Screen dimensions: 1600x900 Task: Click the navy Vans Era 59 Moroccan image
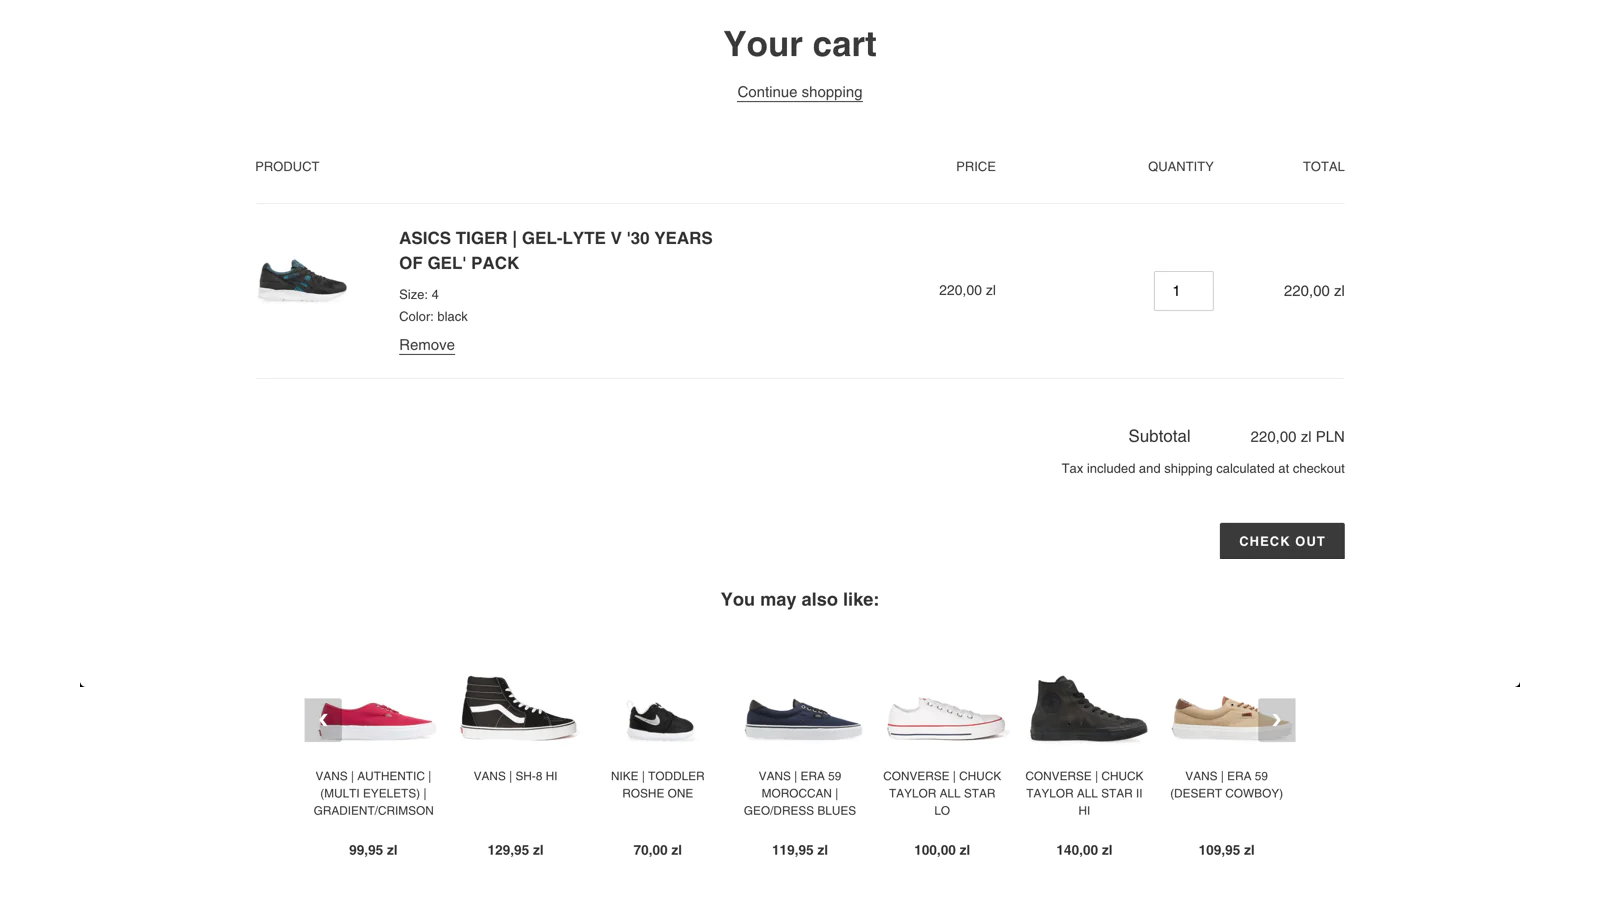coord(800,717)
